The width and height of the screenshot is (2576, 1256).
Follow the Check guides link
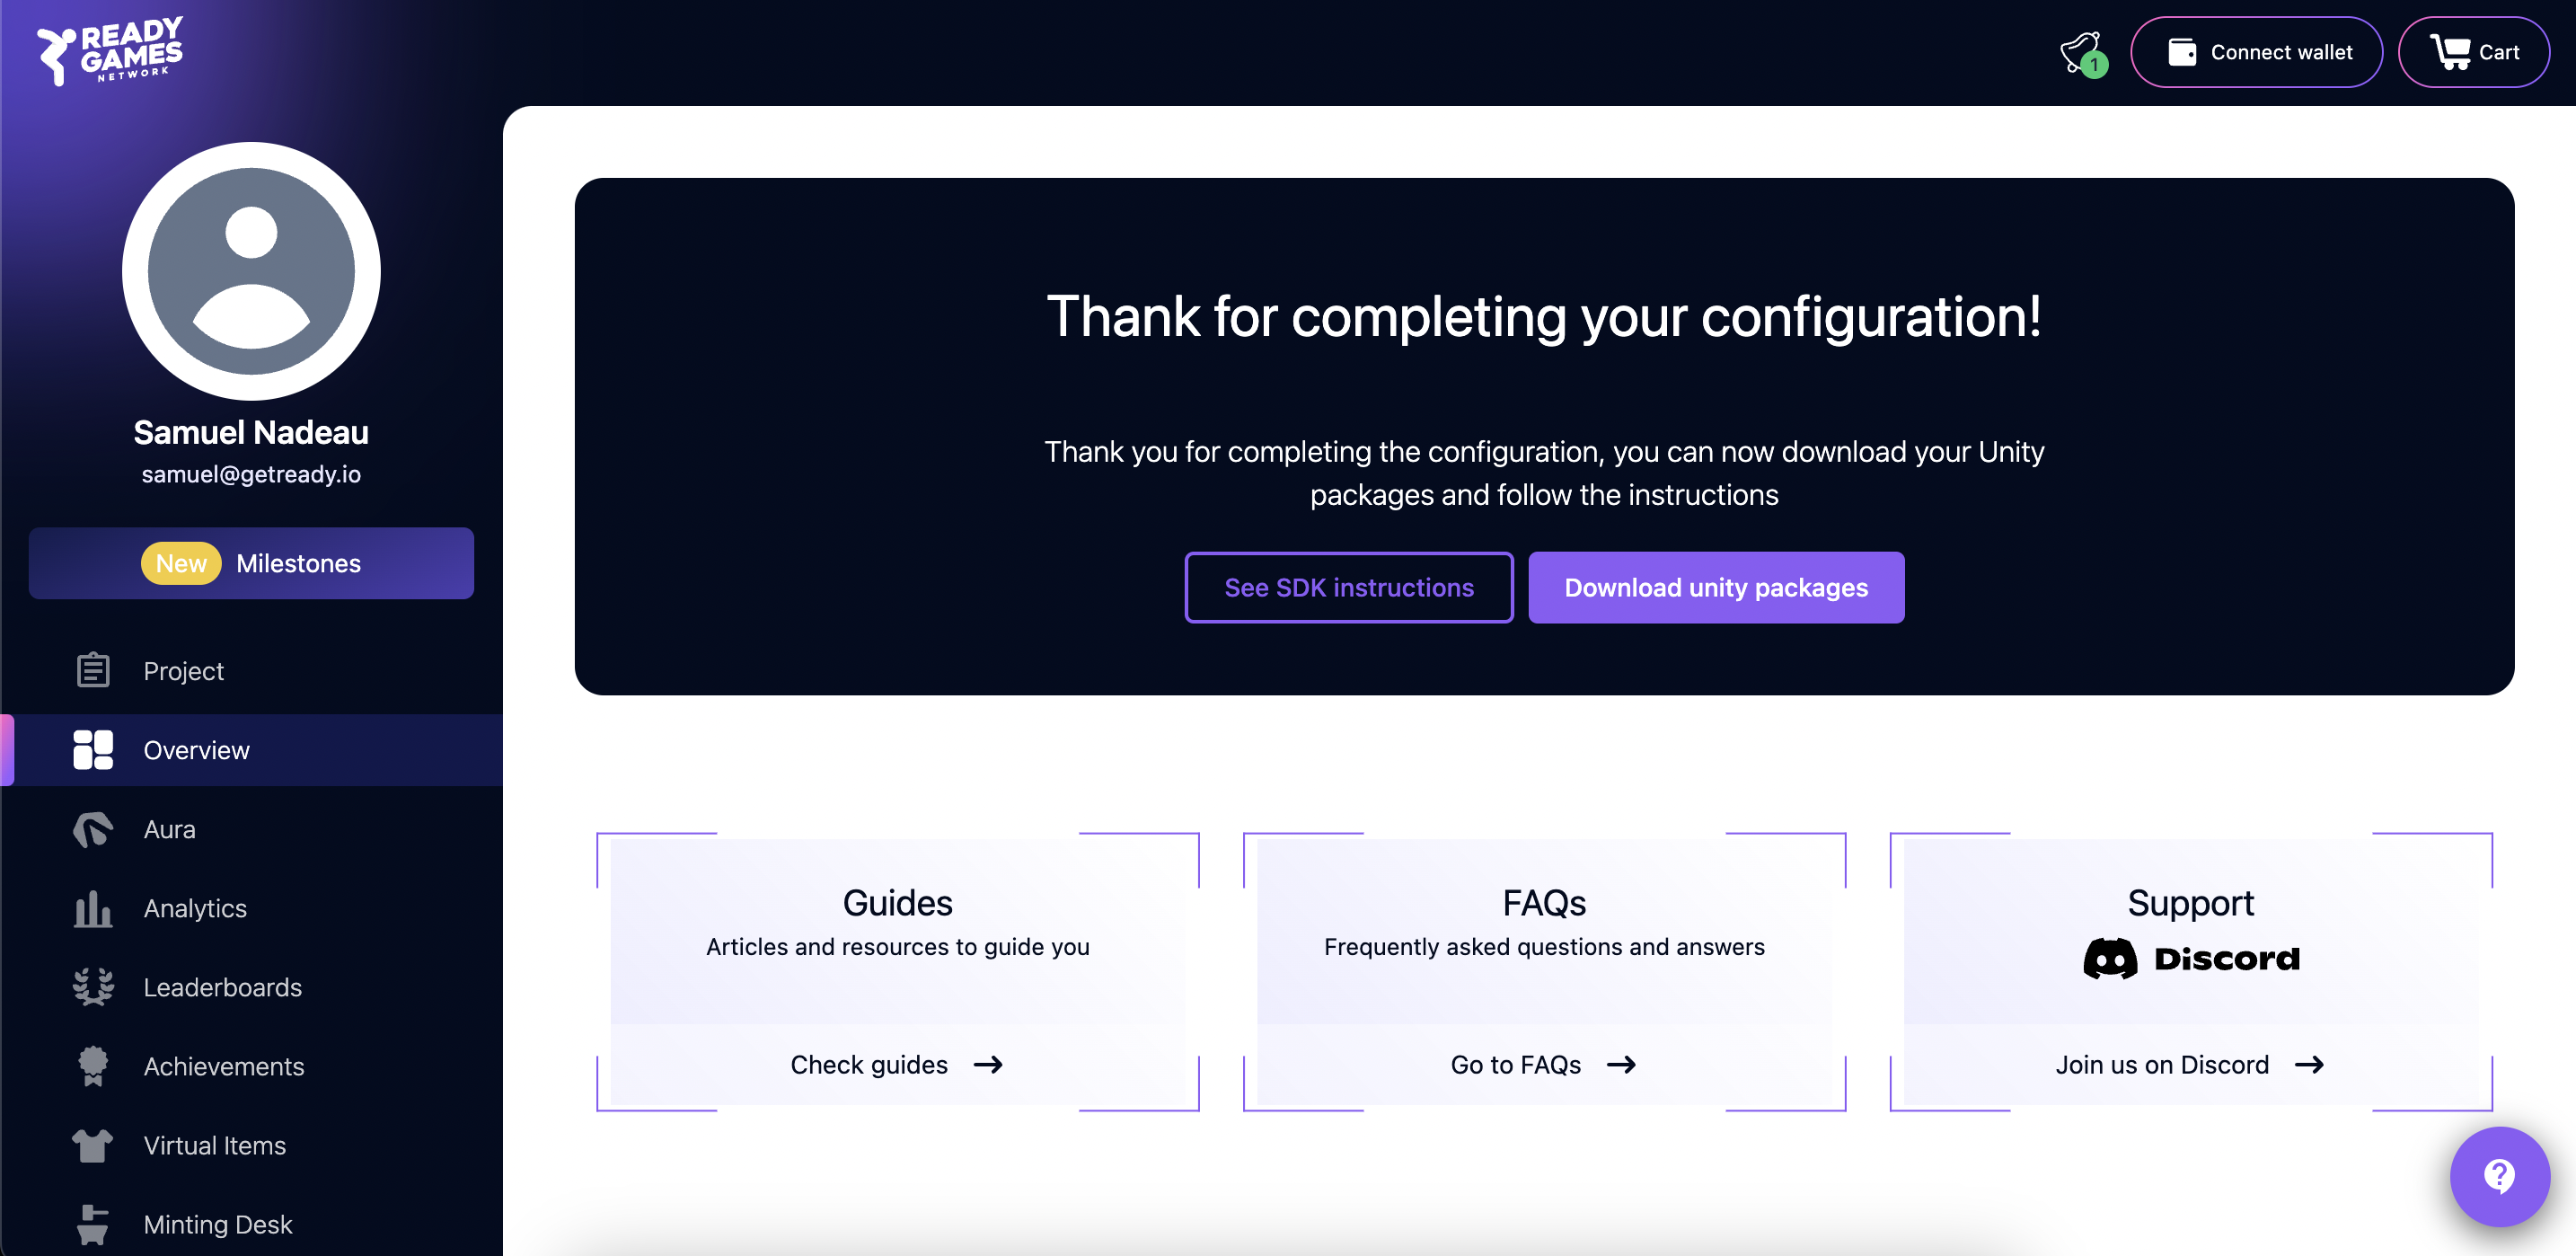coord(896,1065)
